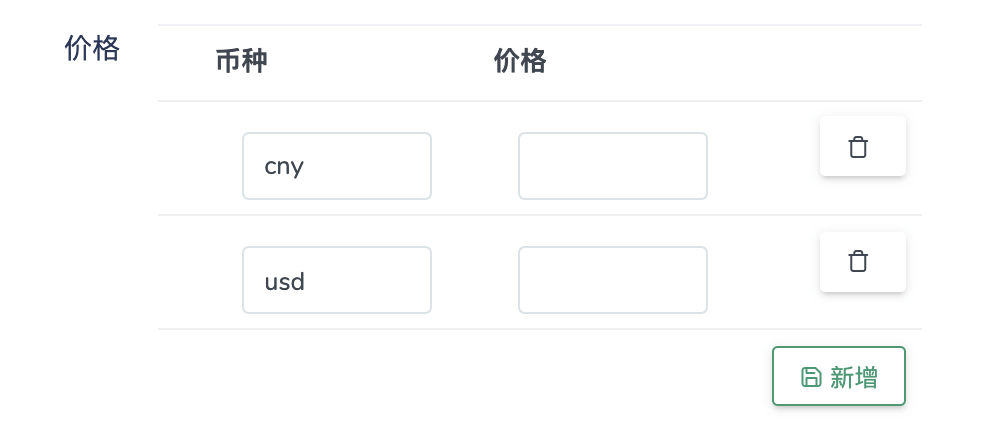Delete the cny price row
This screenshot has height=442, width=1006.
862,147
